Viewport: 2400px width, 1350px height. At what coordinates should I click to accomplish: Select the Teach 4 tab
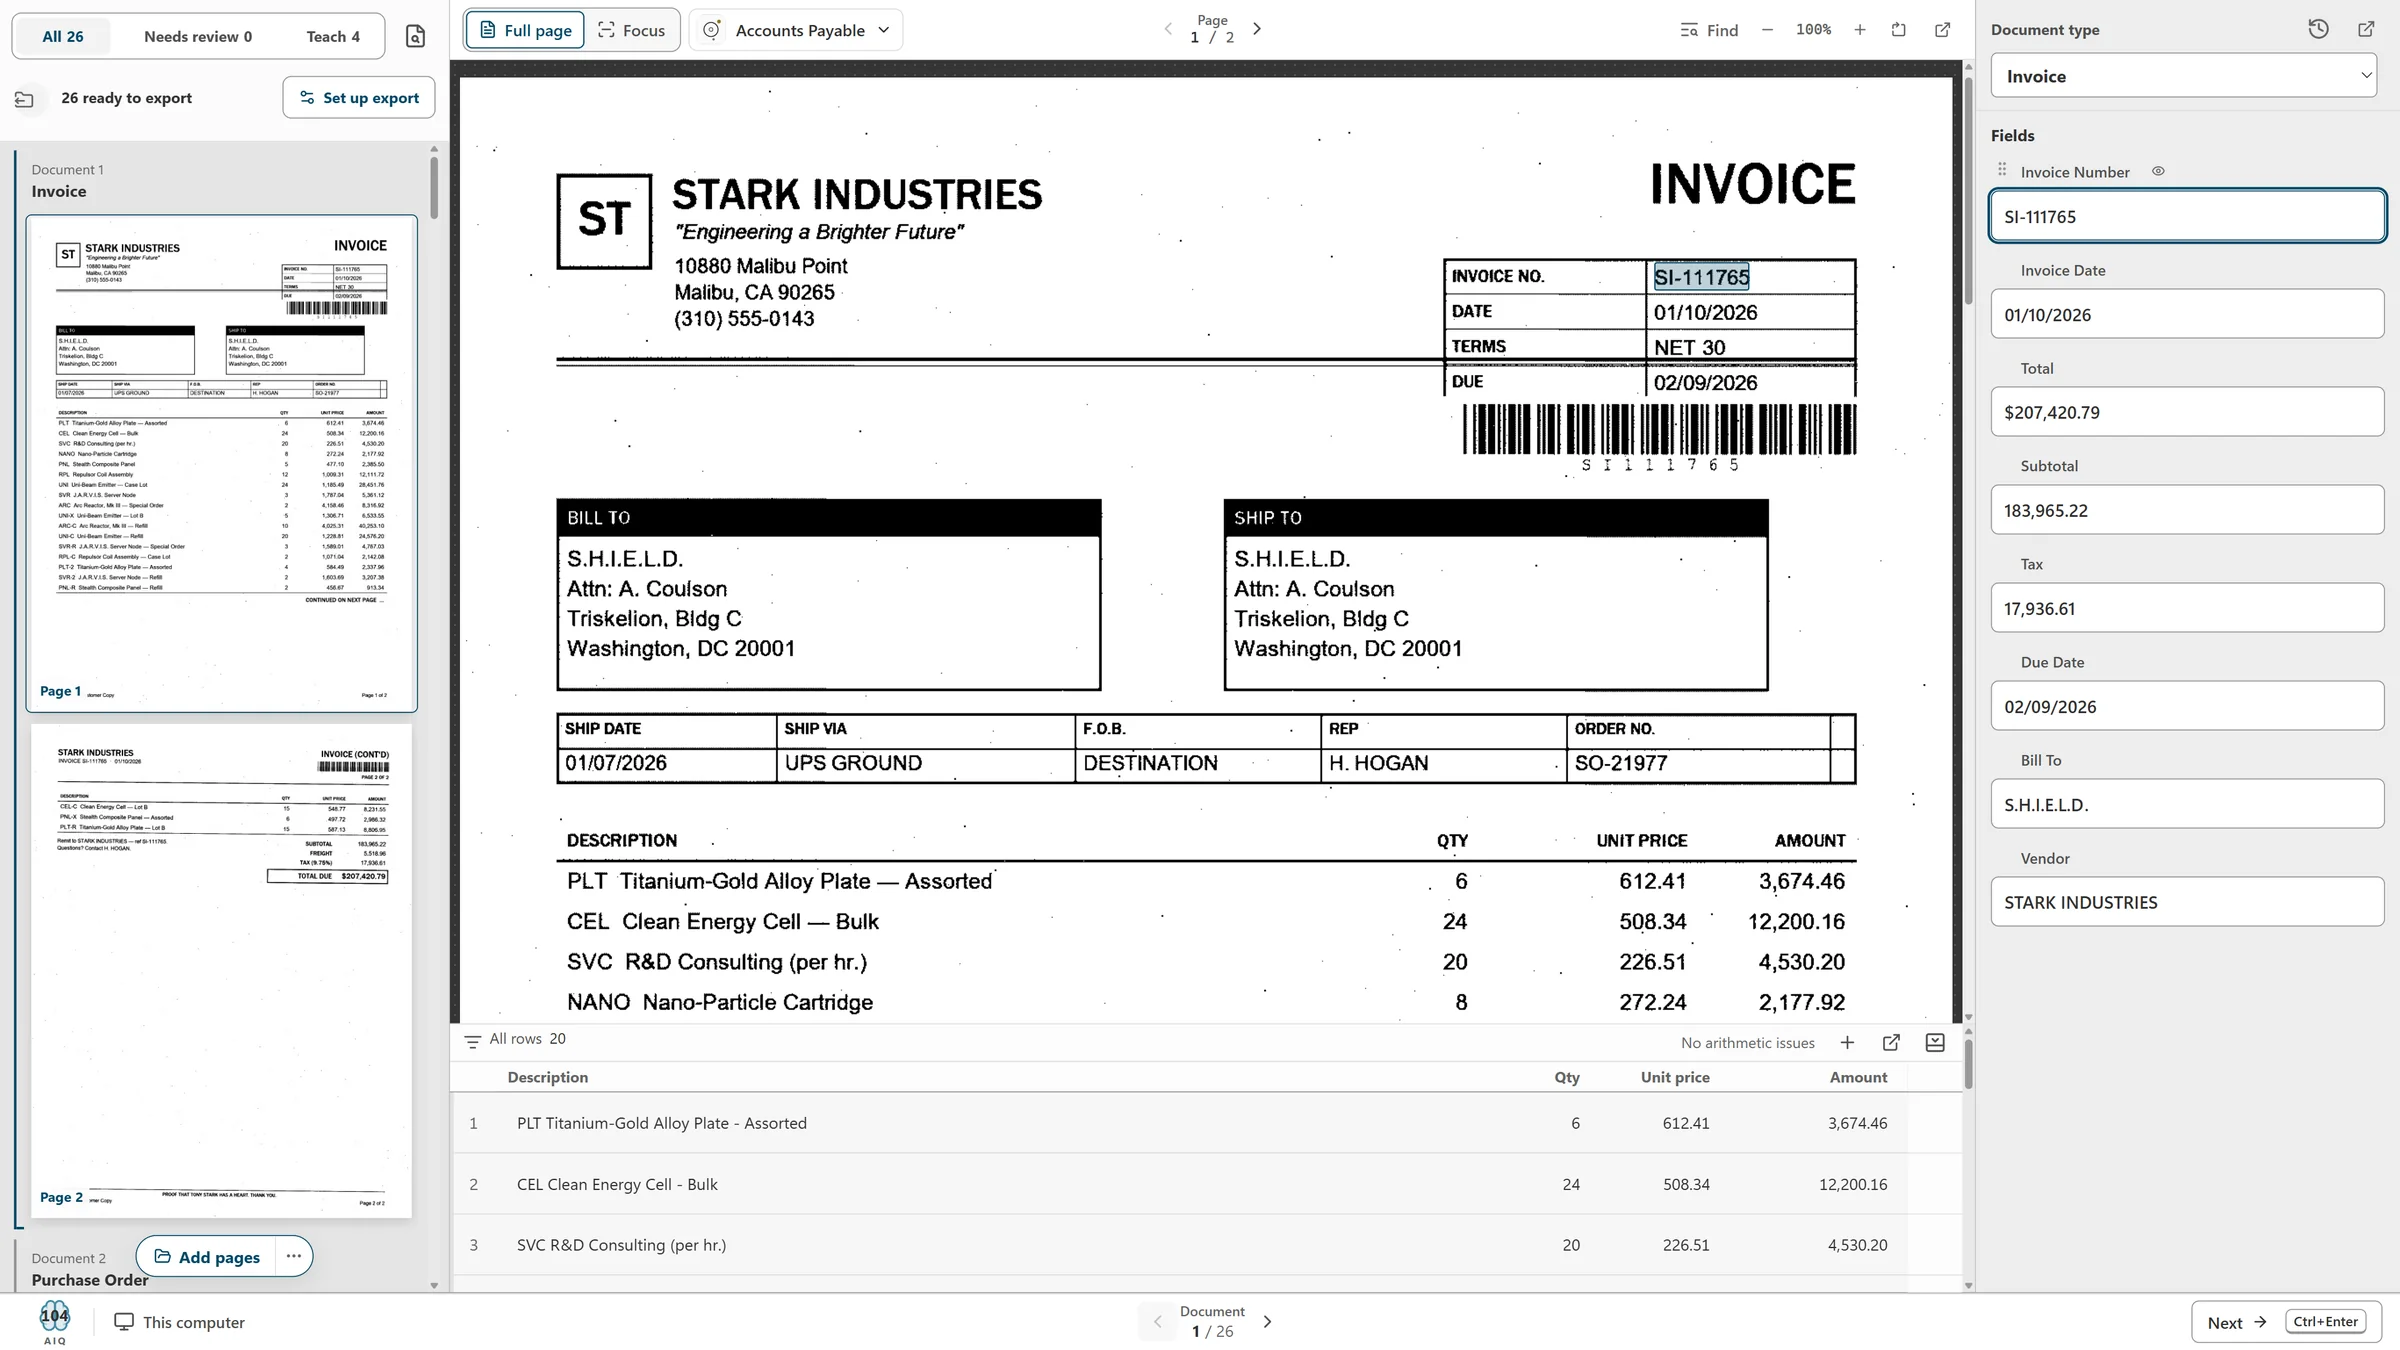[x=333, y=37]
